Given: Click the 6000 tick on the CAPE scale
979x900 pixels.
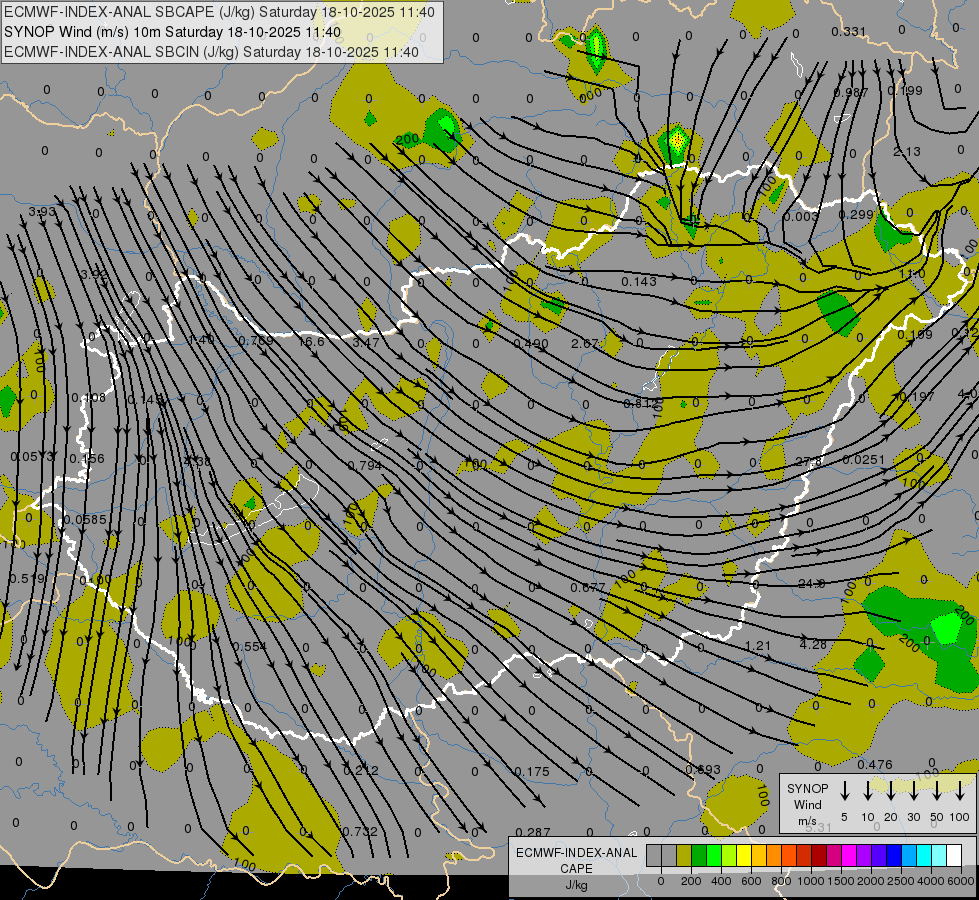Looking at the screenshot, I should tap(961, 881).
